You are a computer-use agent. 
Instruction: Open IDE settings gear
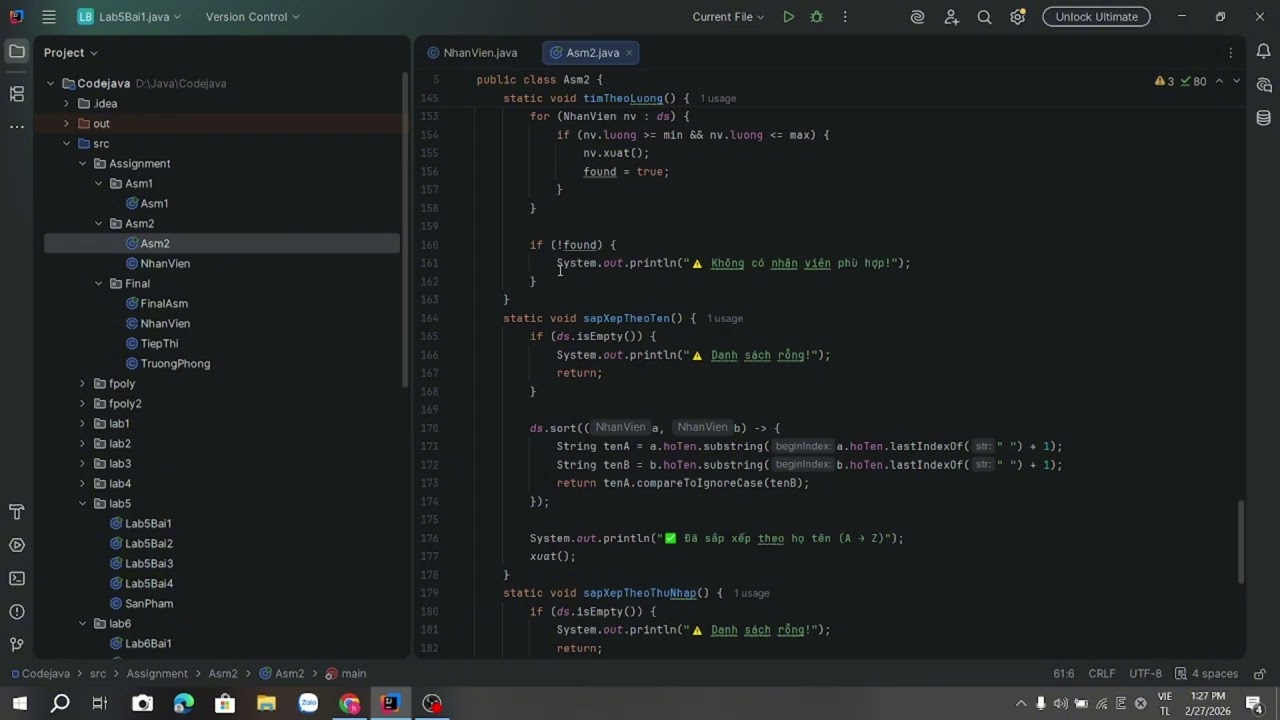coord(1018,17)
